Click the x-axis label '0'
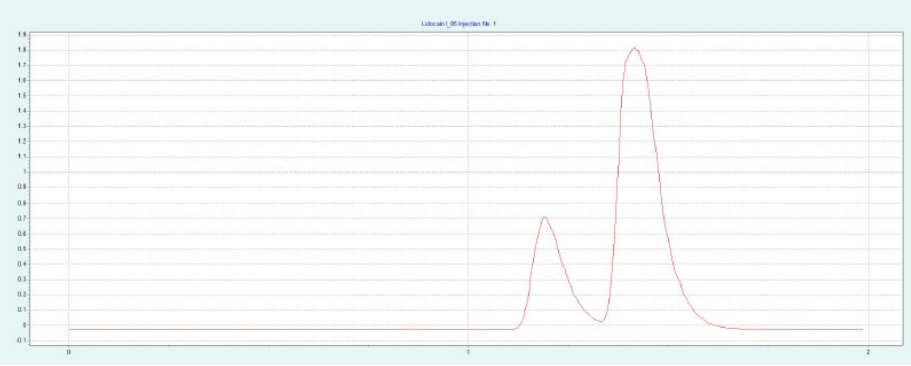Viewport: 911px width, 366px height. click(x=69, y=352)
